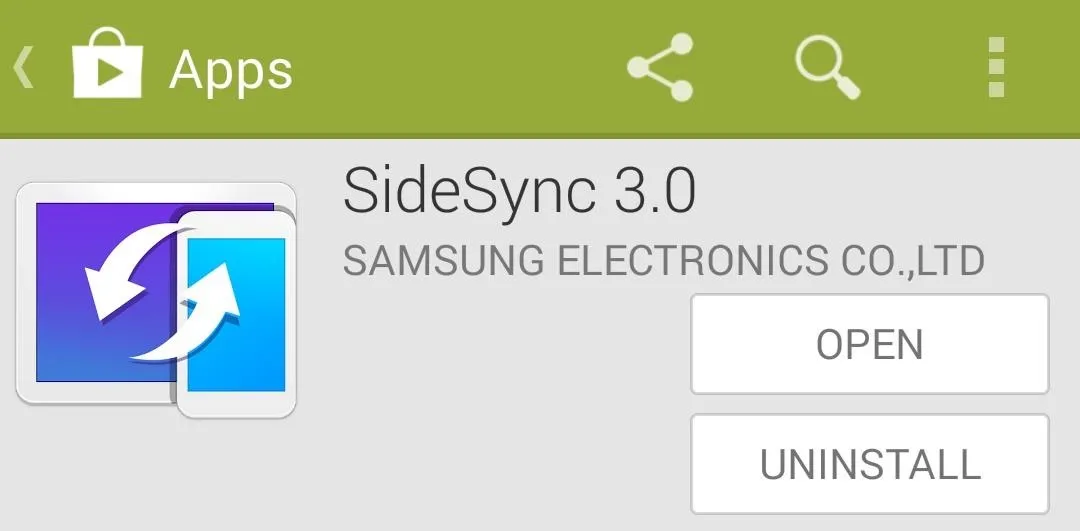Click the top node of the share icon
This screenshot has width=1080, height=531.
click(681, 45)
